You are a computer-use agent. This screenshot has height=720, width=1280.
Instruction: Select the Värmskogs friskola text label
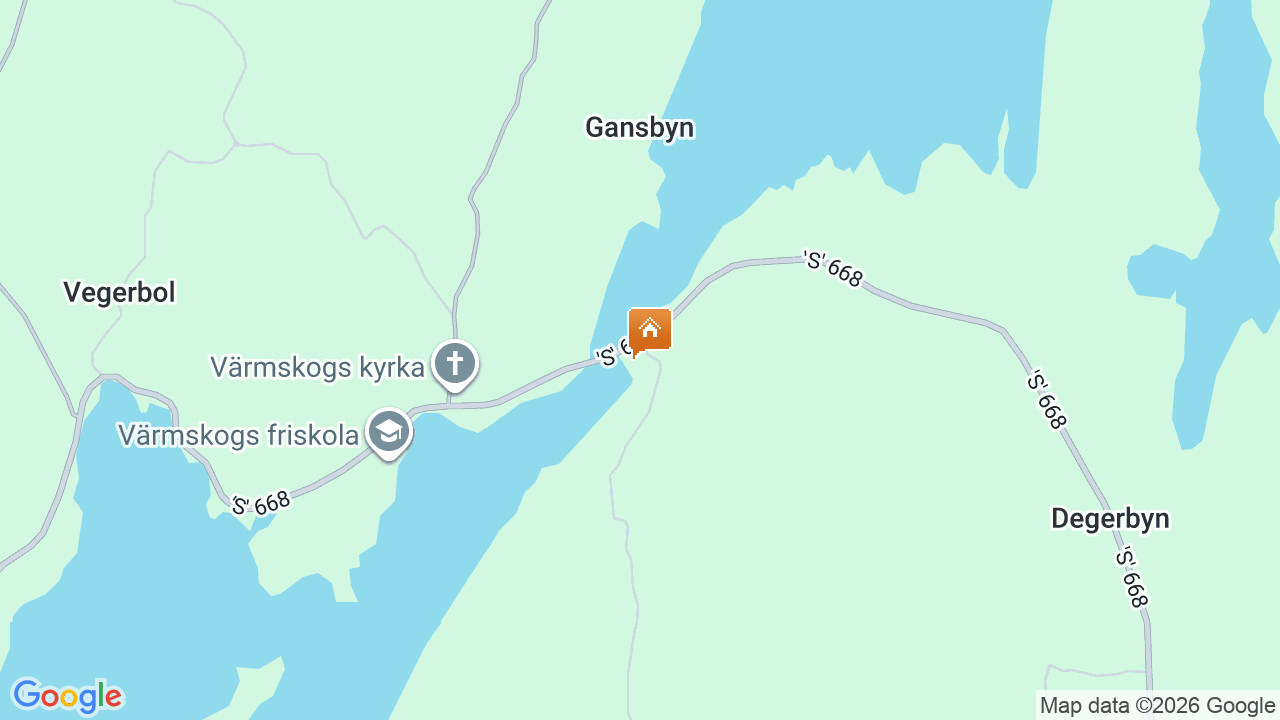pos(238,435)
